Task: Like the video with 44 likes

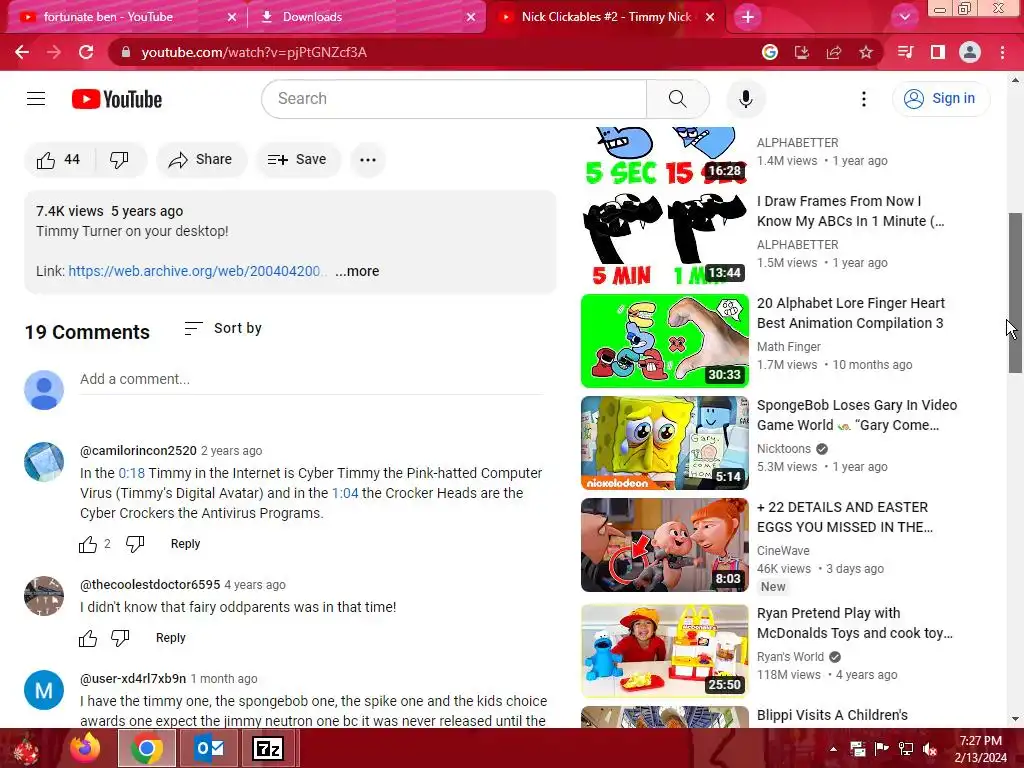Action: (x=59, y=159)
